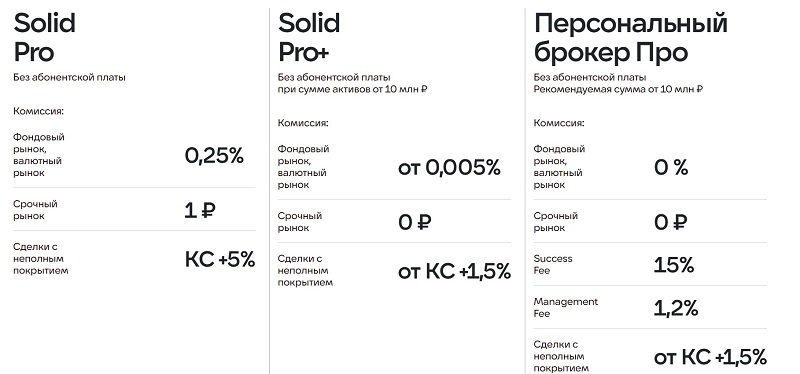Click 0 ₽ срочный рынок in Персональный брокер
Image resolution: width=800 pixels, height=374 pixels.
(670, 222)
